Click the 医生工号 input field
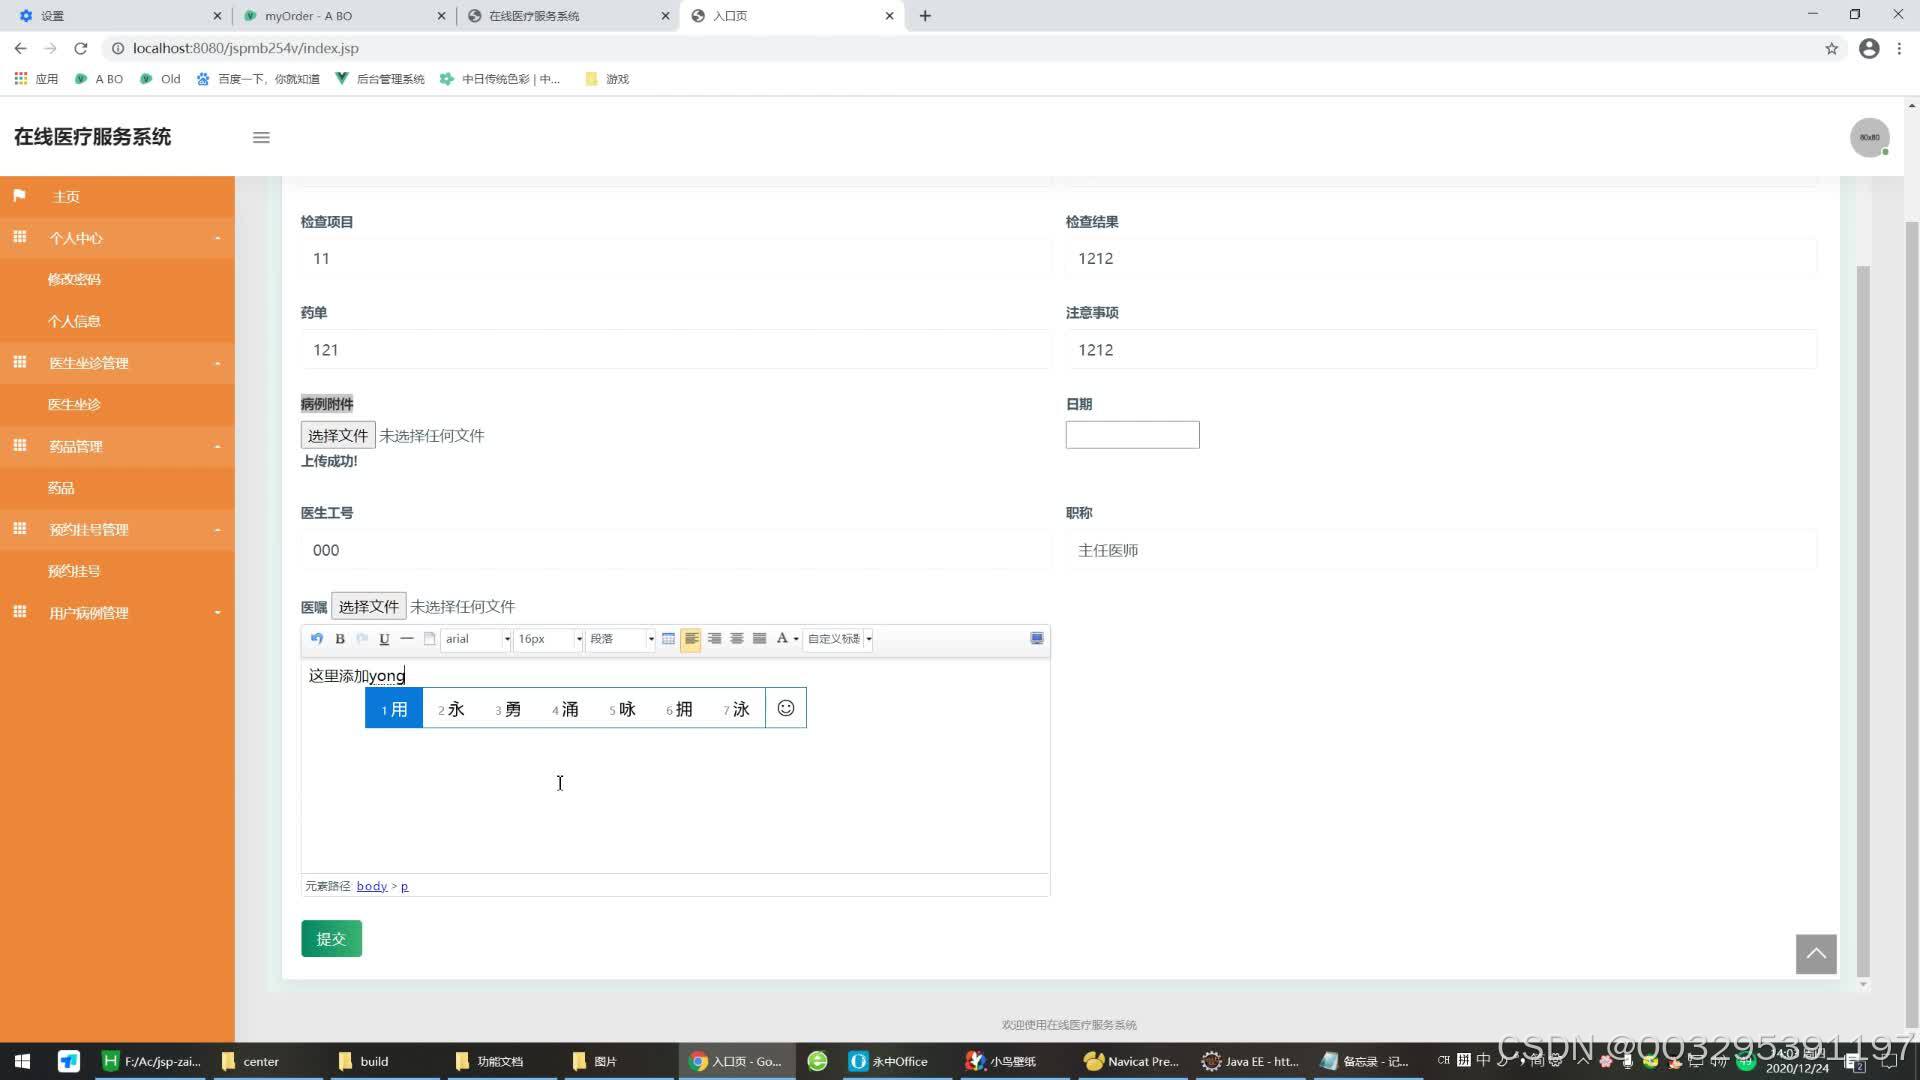The width and height of the screenshot is (1920, 1080). tap(675, 550)
